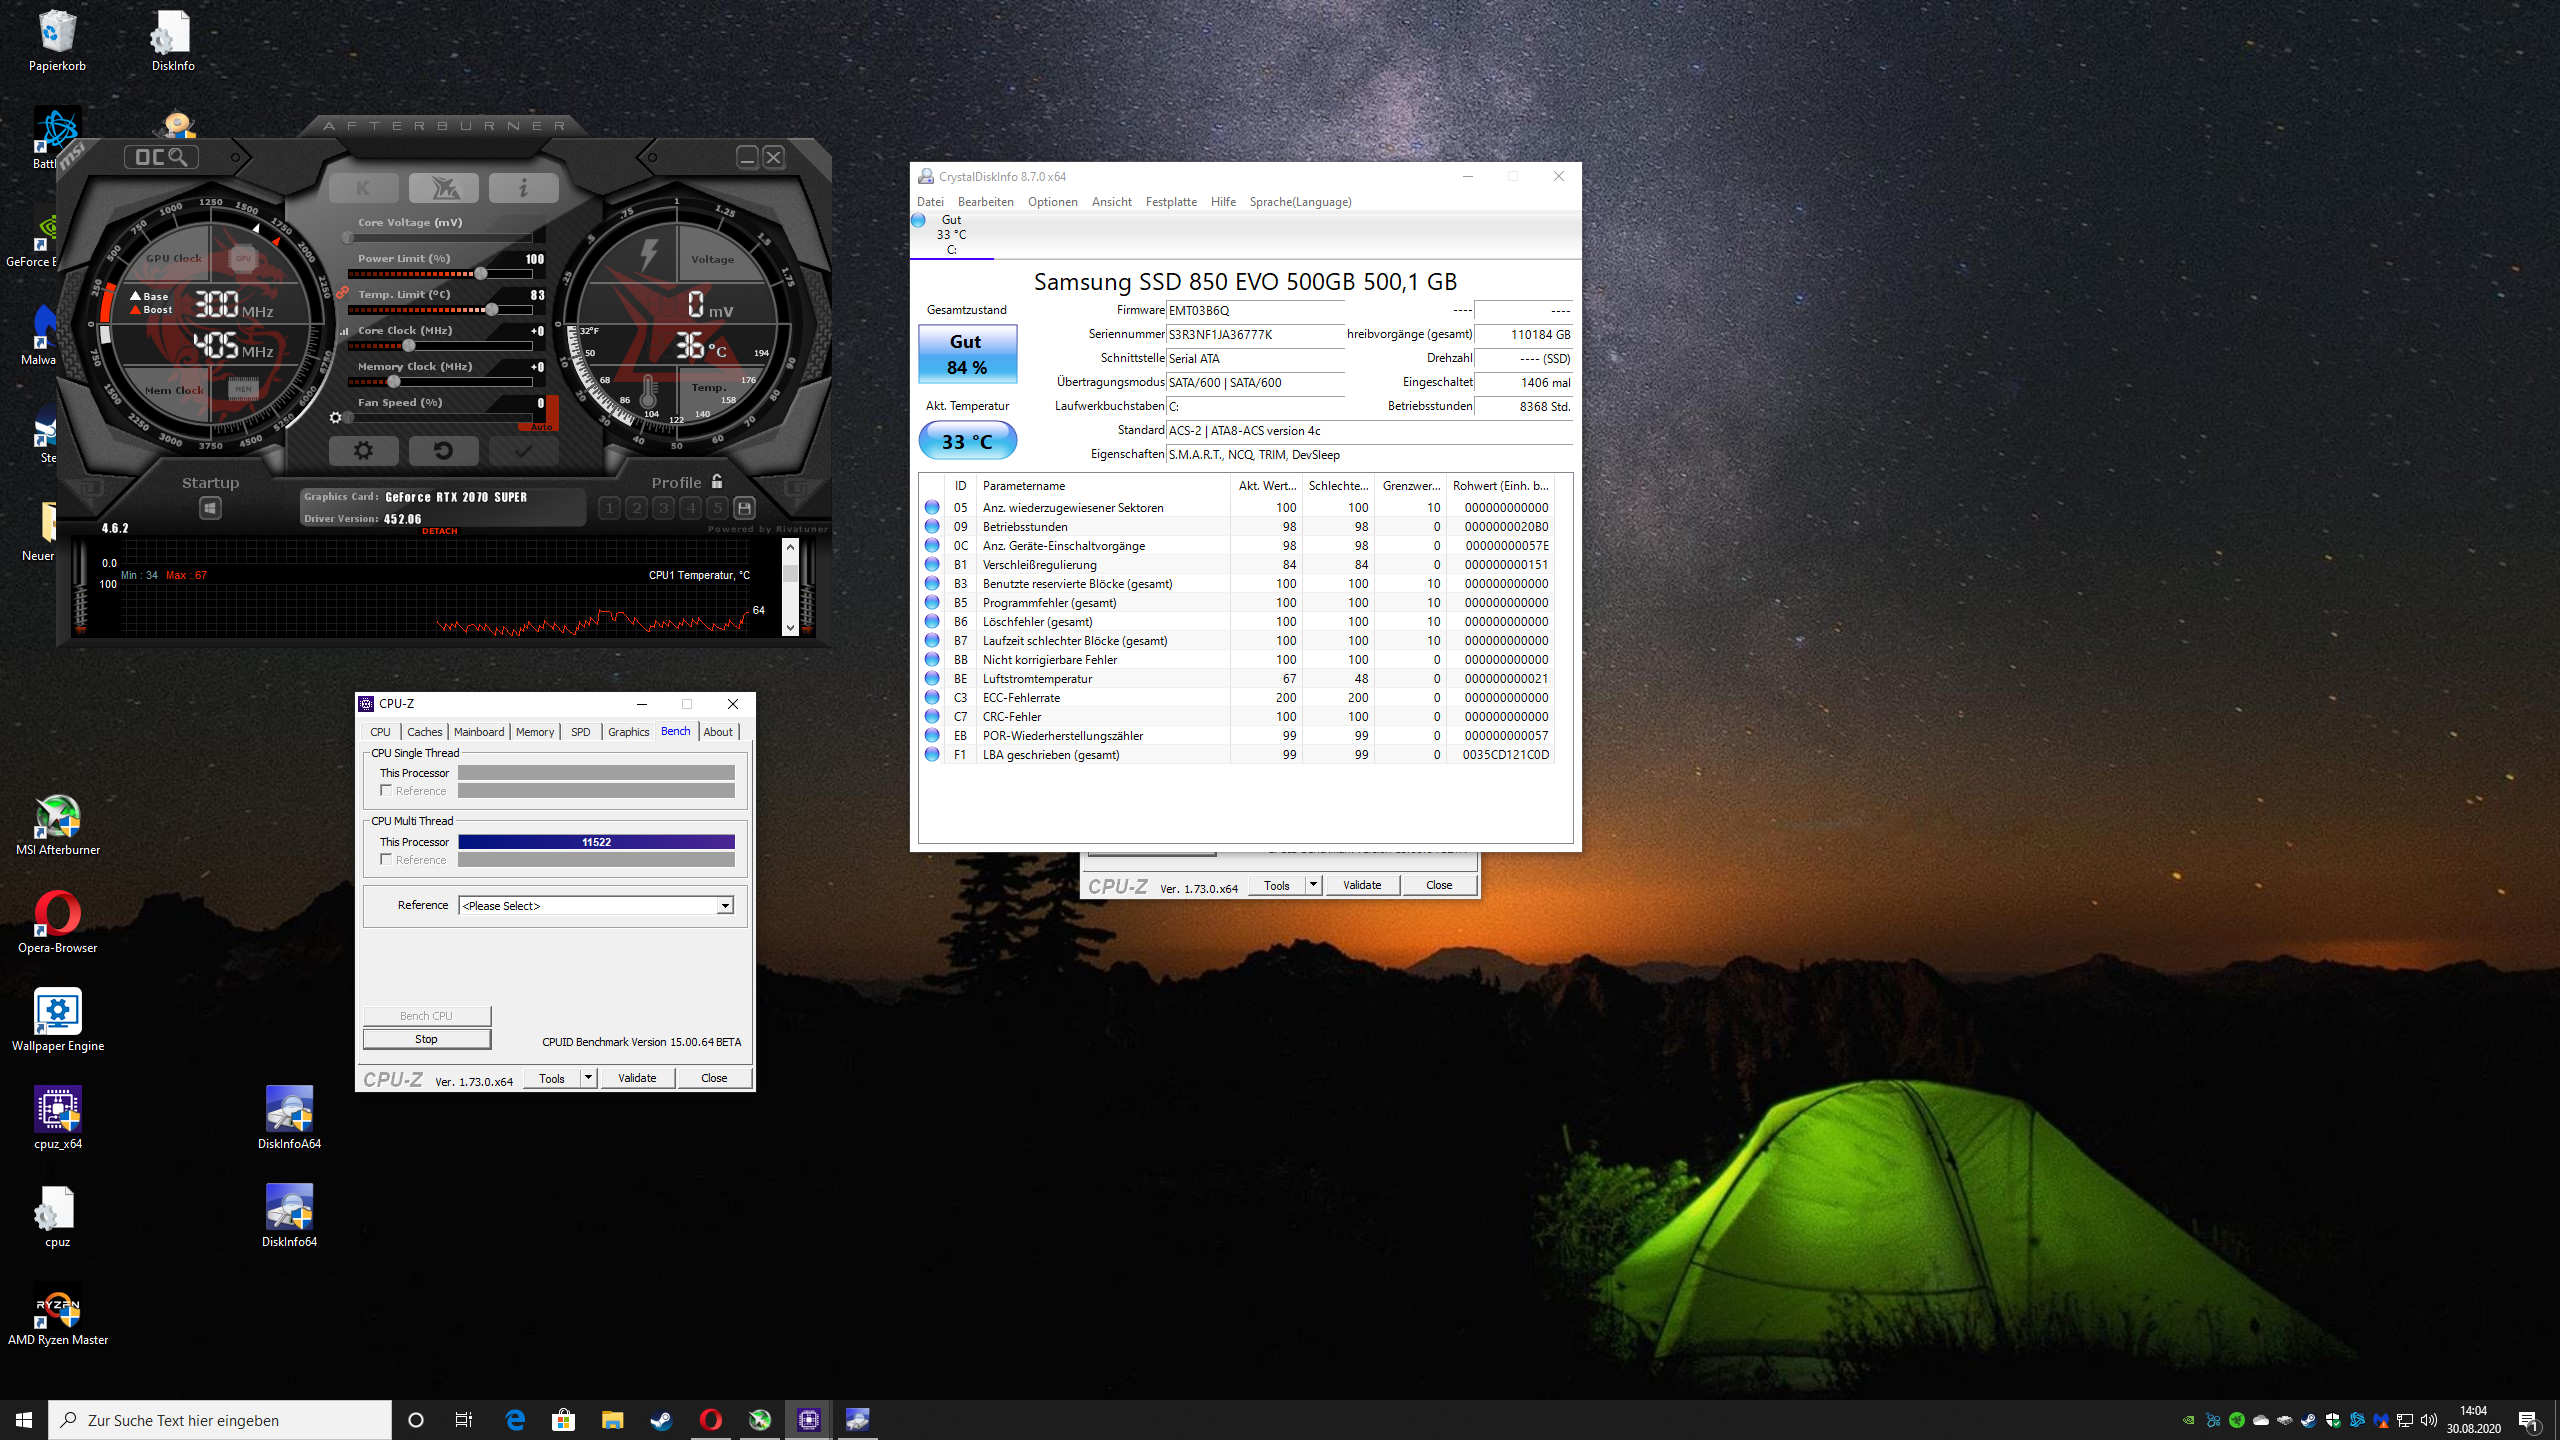Click the power/temp limit link icon
The image size is (2560, 1440).
(x=342, y=293)
